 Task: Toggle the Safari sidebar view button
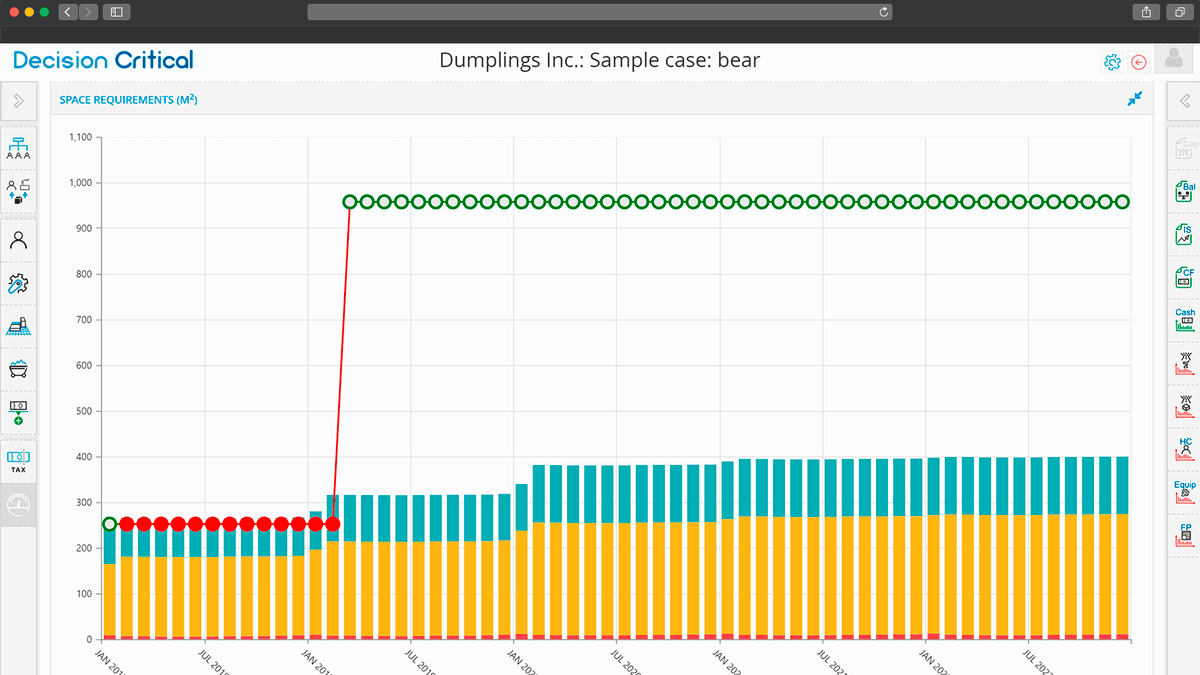[116, 12]
